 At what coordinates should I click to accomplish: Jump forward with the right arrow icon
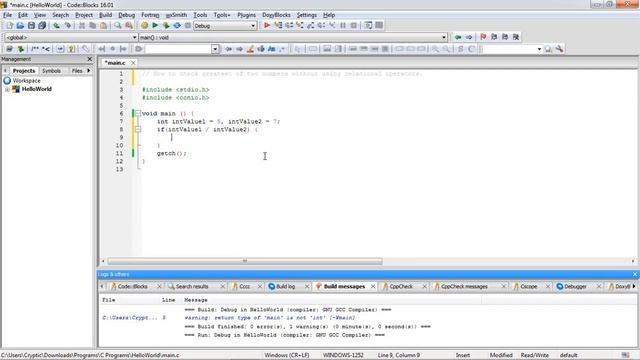coord(469,37)
